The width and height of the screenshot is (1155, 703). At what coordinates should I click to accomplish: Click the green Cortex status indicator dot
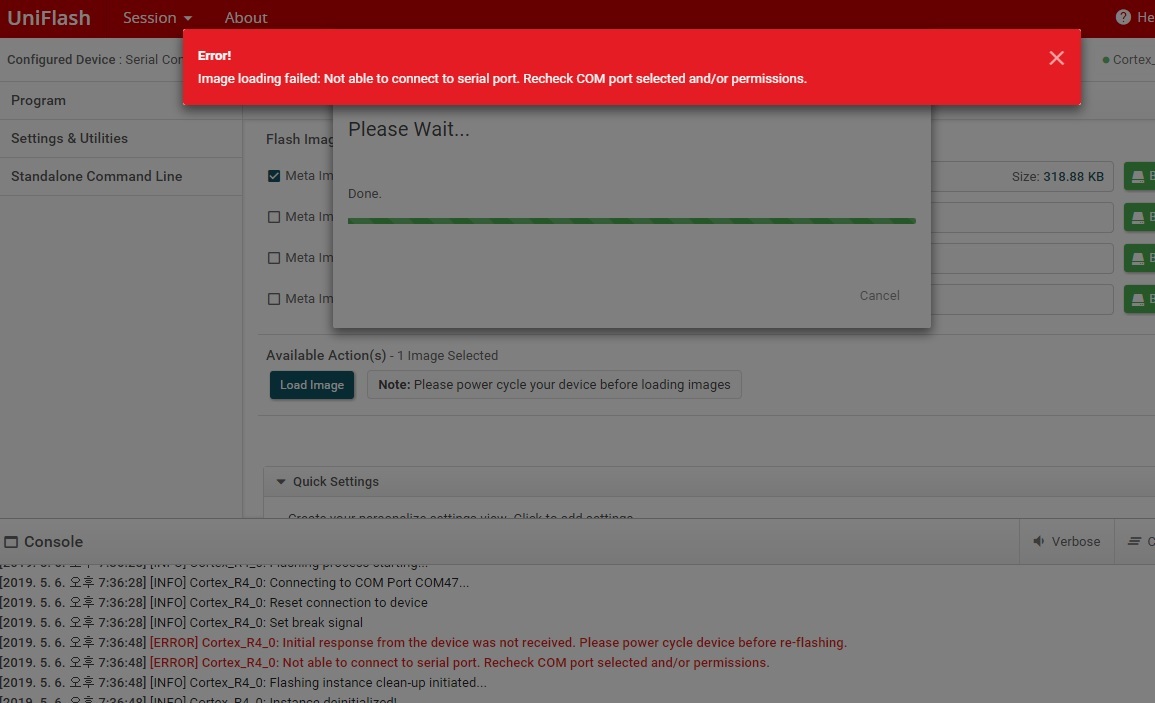click(1106, 60)
